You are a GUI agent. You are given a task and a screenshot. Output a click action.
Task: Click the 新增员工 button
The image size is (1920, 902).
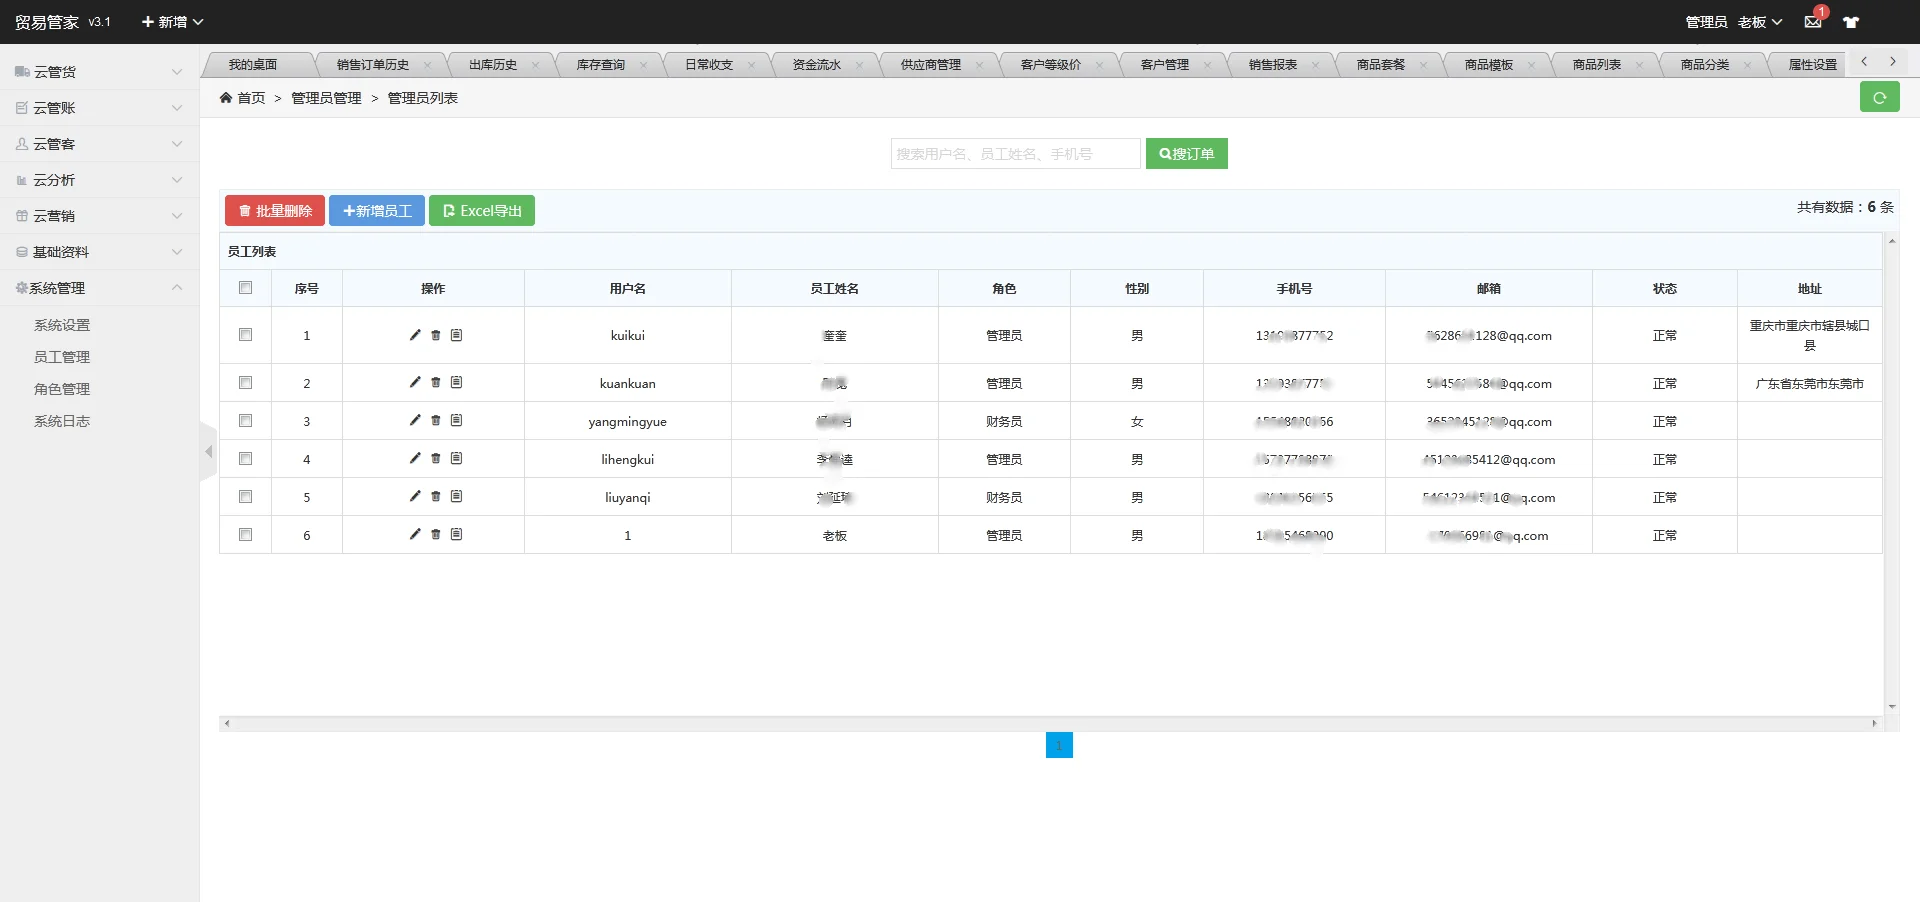click(377, 211)
